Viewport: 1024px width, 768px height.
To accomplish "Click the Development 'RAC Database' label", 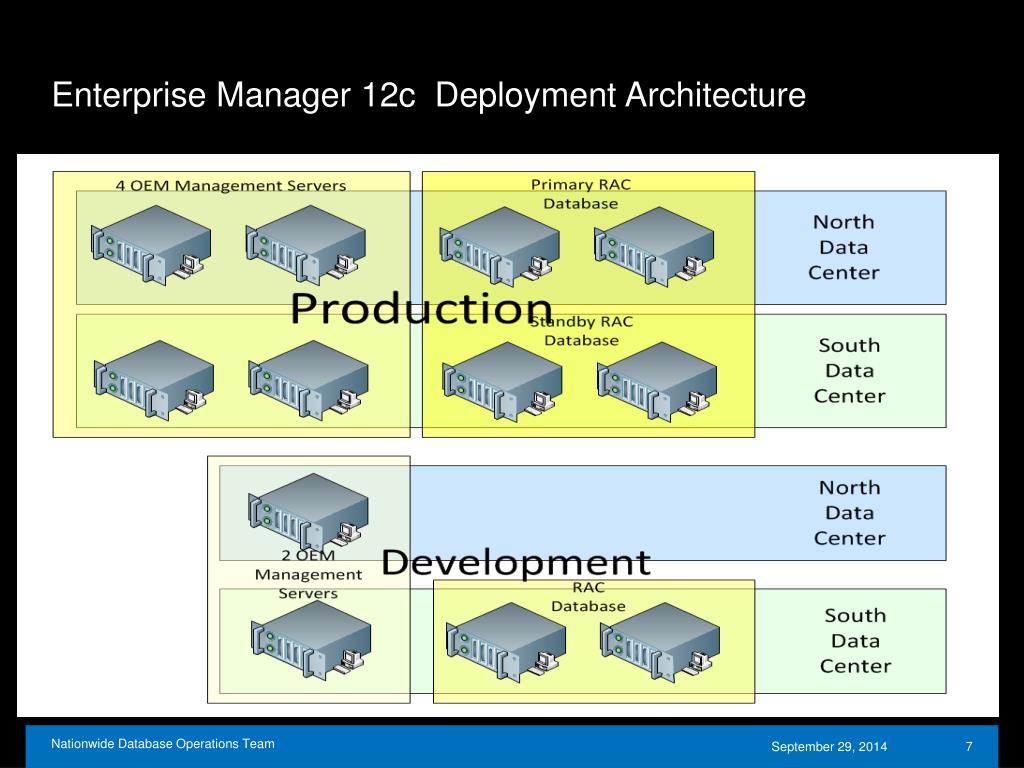I will tap(588, 597).
